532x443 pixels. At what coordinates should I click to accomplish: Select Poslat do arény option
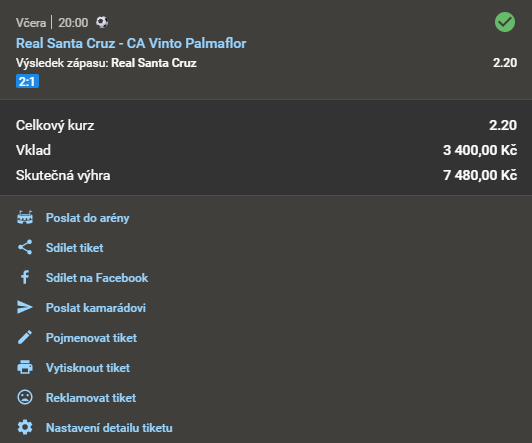[88, 218]
